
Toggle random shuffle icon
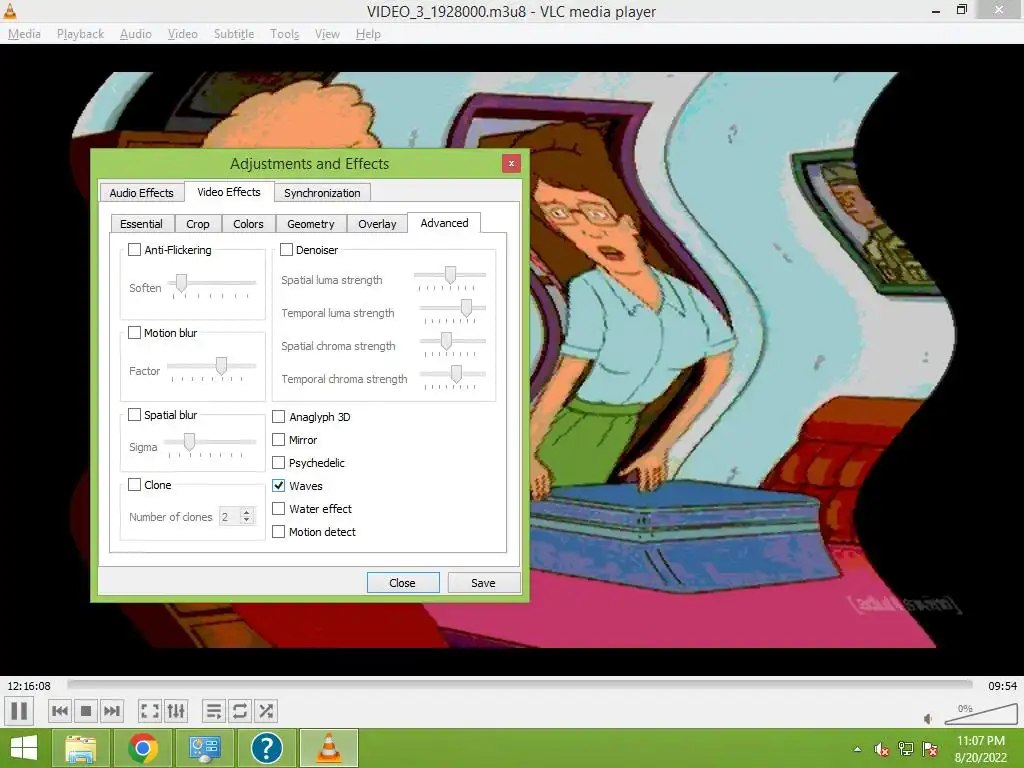266,711
